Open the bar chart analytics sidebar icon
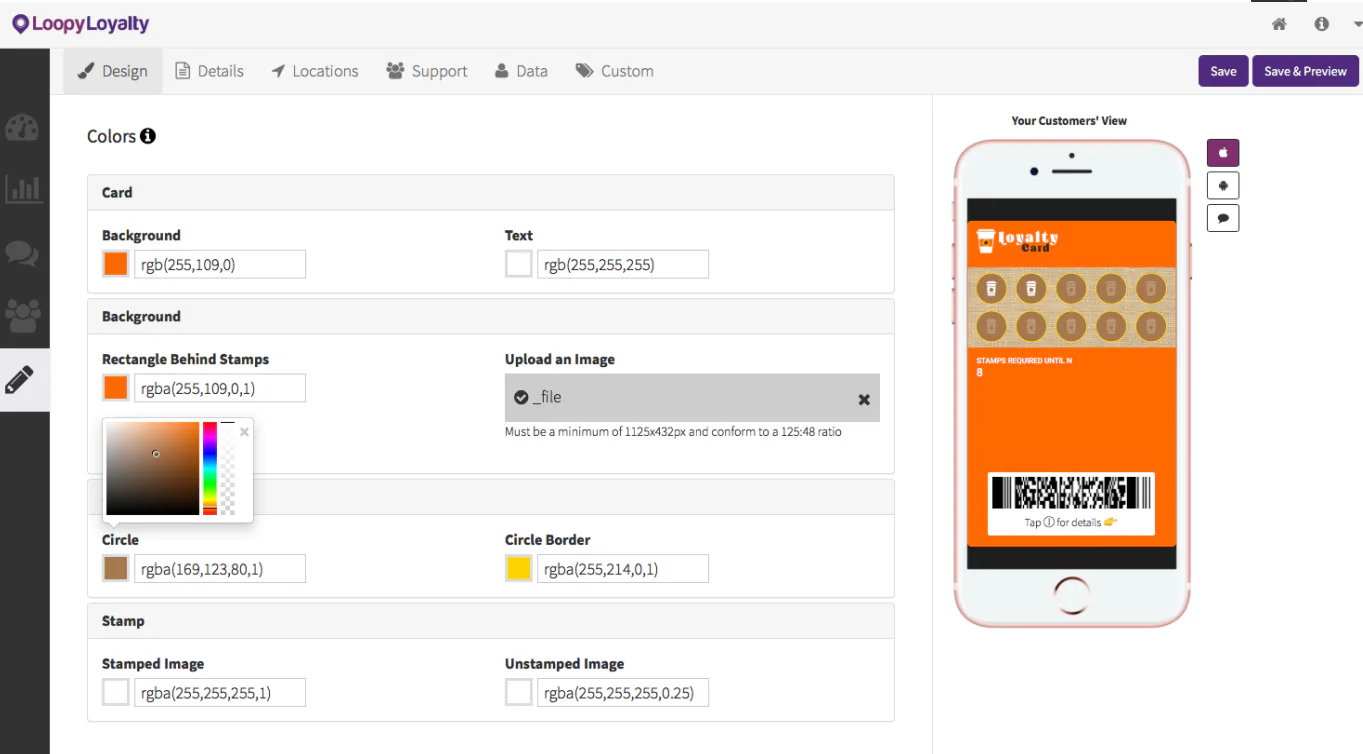 22,189
